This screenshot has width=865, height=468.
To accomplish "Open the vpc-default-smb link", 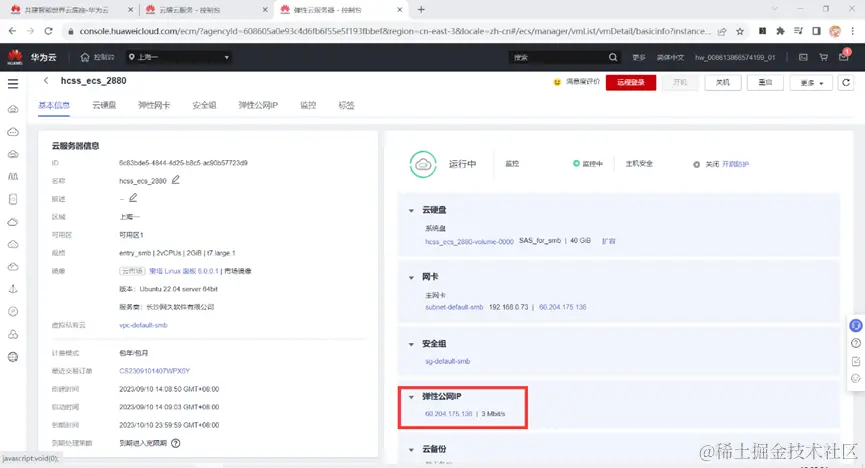I will [x=143, y=325].
